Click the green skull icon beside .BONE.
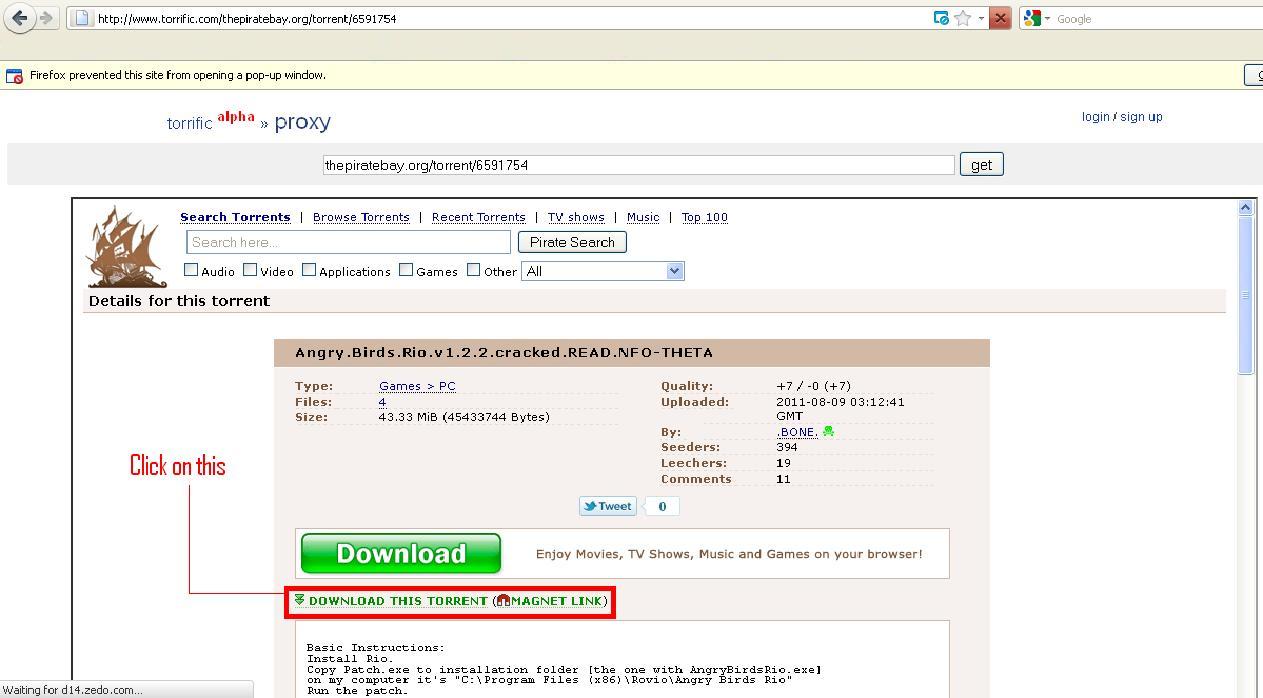The height and width of the screenshot is (698, 1263). (828, 432)
